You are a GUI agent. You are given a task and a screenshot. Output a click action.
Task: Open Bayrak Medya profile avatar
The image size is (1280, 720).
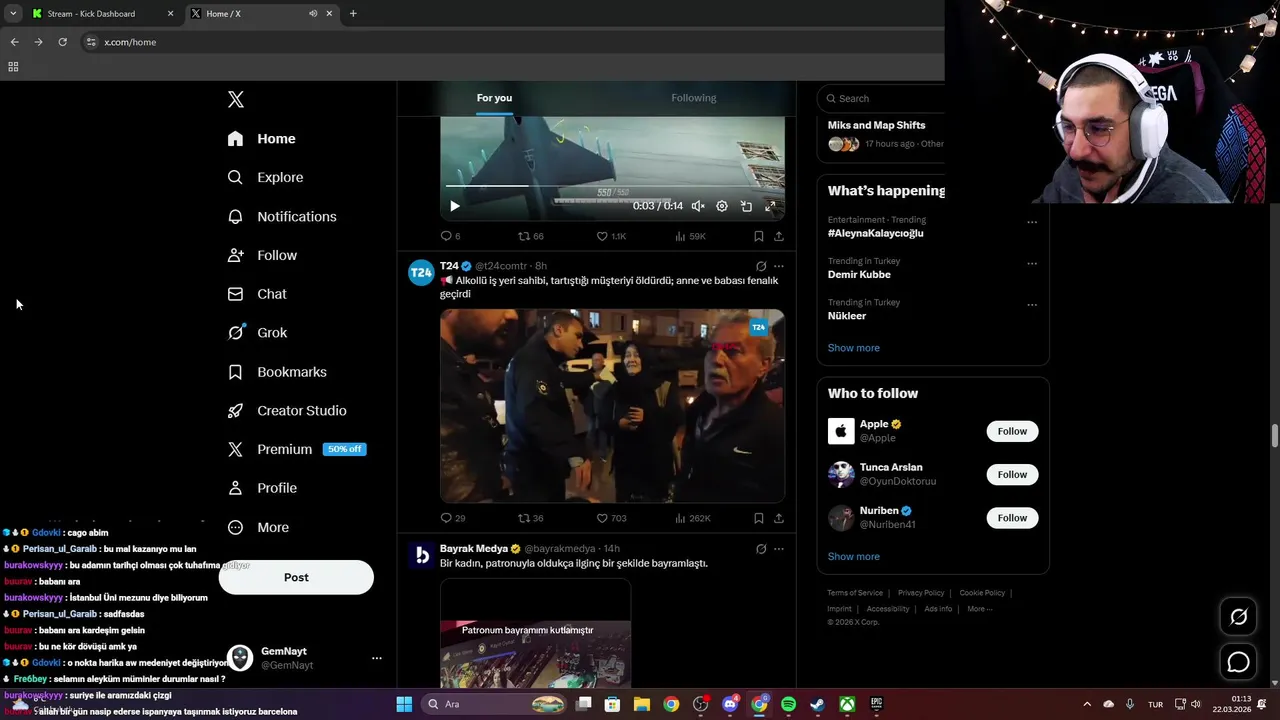[421, 554]
